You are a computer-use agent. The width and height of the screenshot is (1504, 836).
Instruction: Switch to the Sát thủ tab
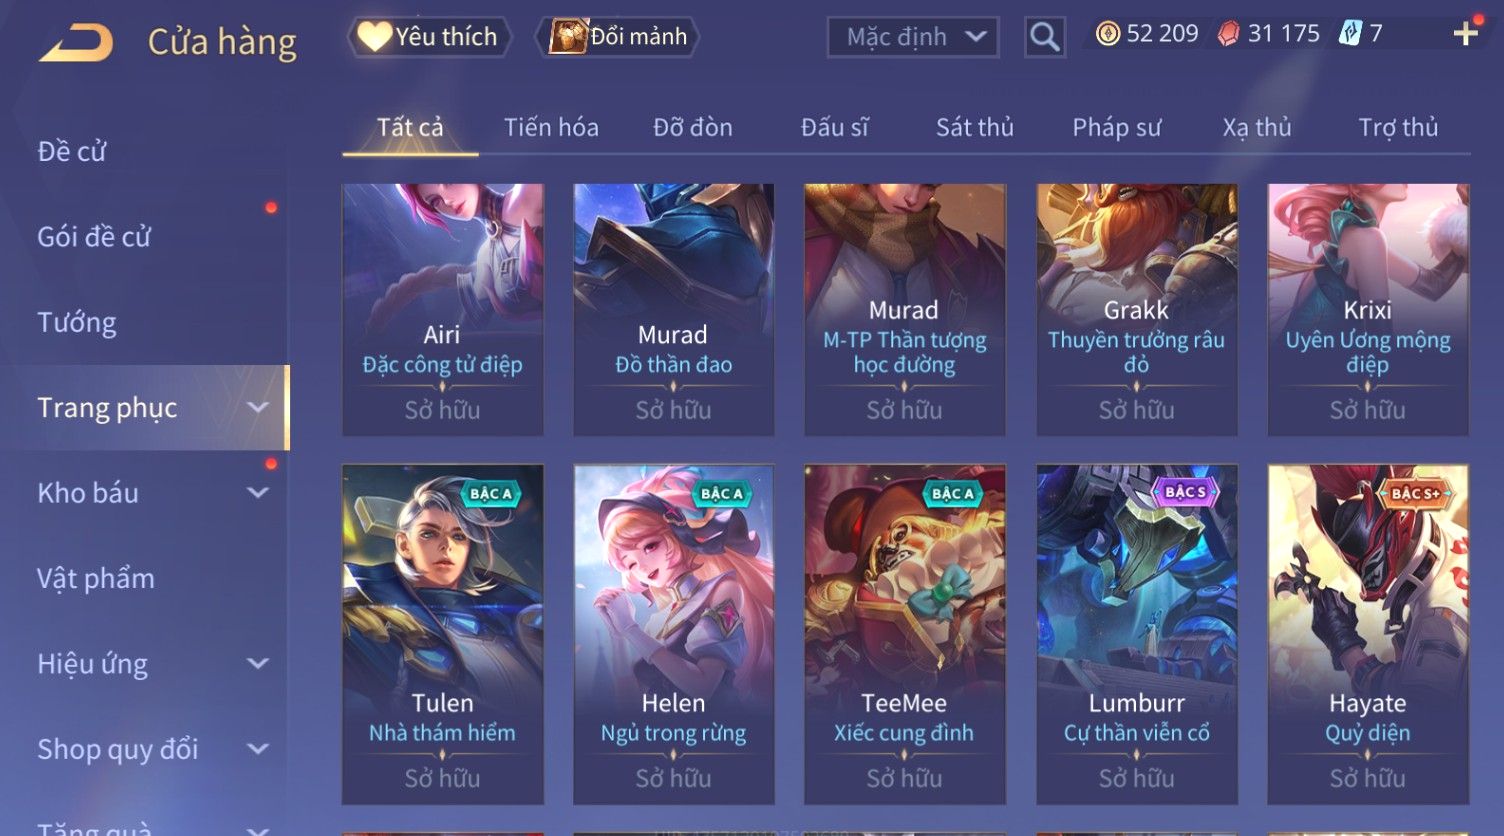[x=975, y=127]
